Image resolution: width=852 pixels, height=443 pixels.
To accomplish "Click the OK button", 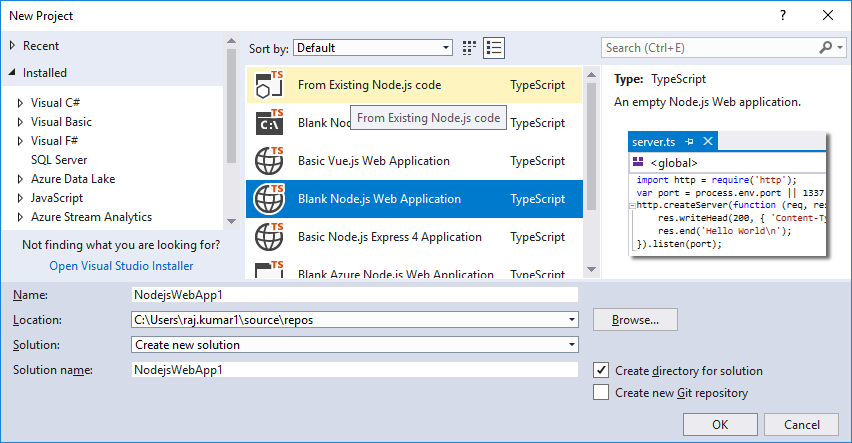I will click(720, 425).
